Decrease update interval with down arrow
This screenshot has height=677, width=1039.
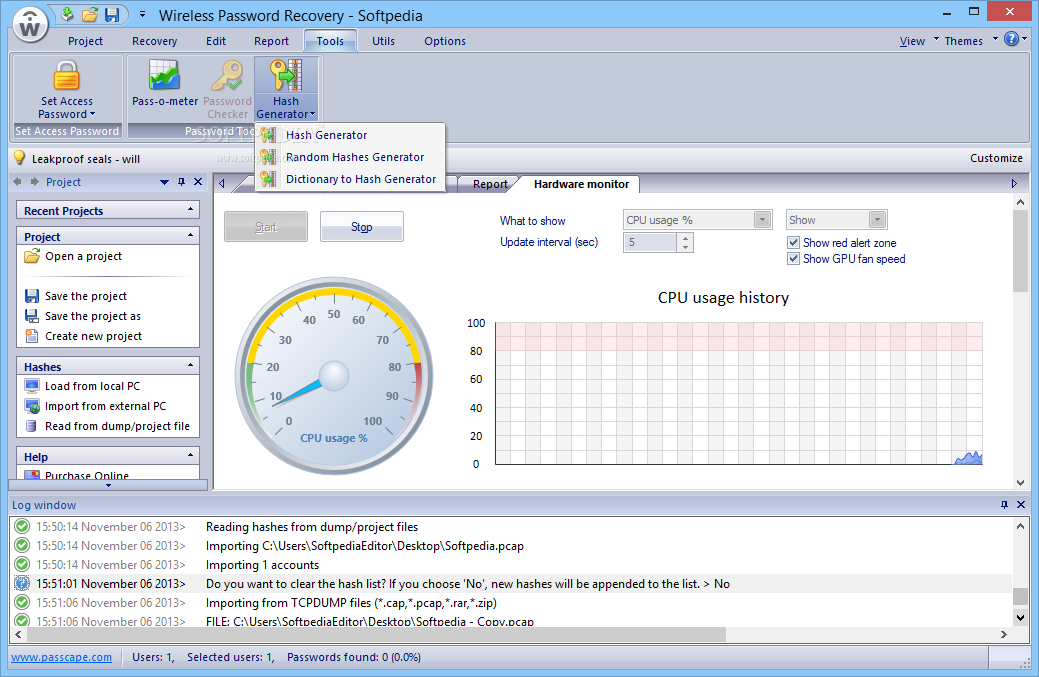(685, 248)
